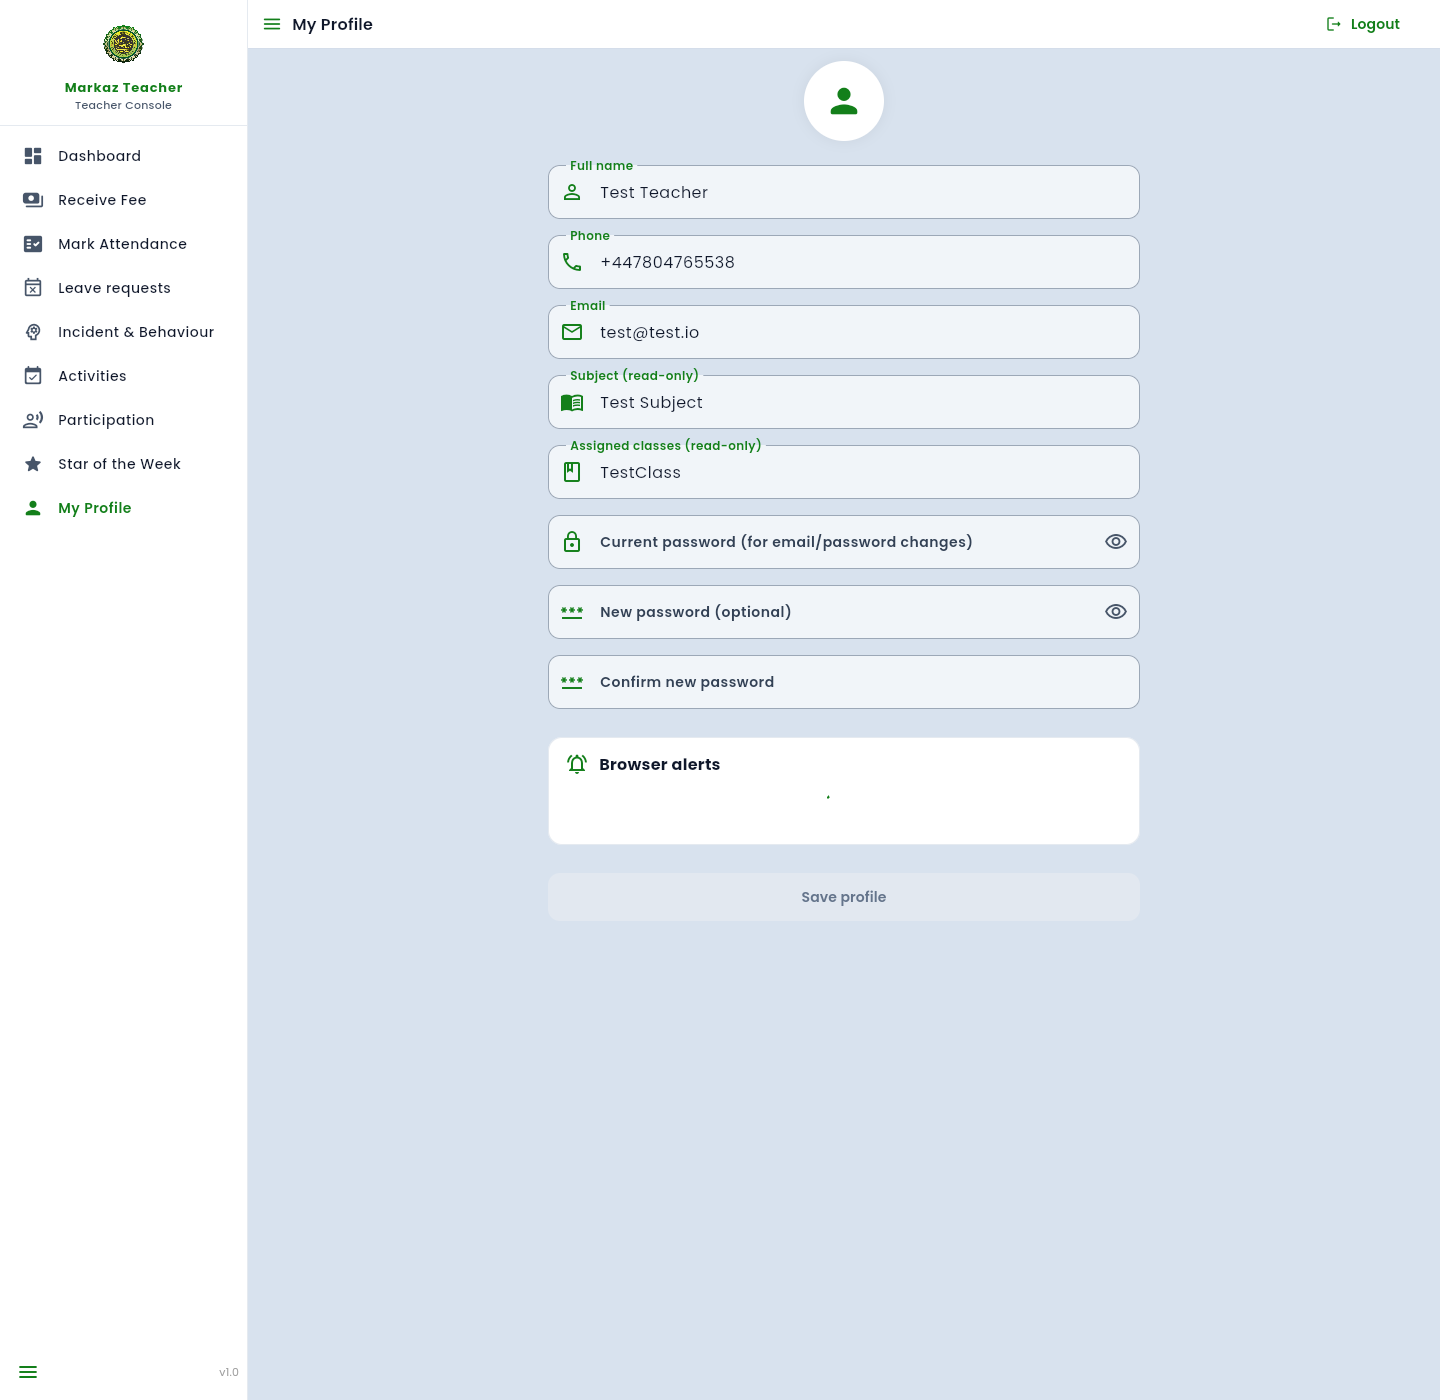Click the Save profile button
The width and height of the screenshot is (1440, 1400).
click(x=844, y=897)
